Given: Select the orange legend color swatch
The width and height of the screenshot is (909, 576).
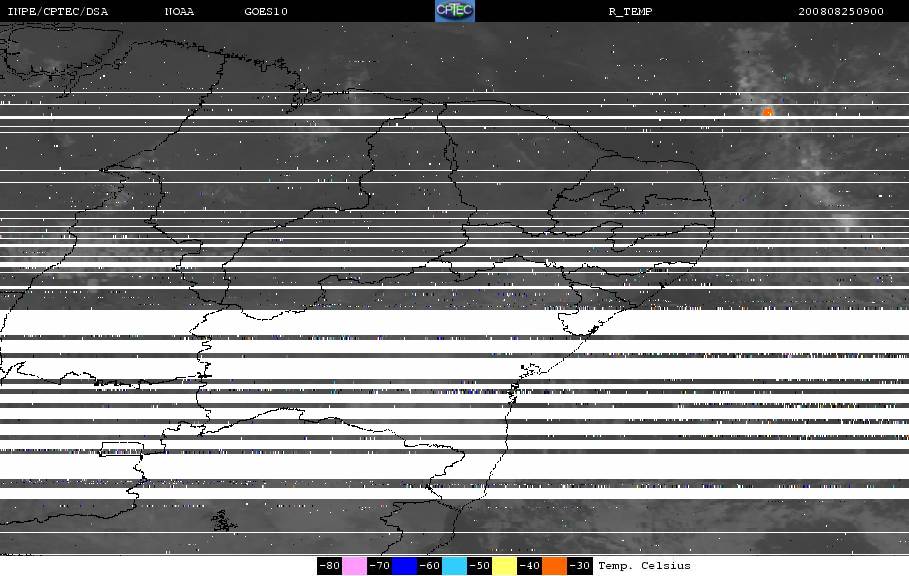Looking at the screenshot, I should 554,566.
